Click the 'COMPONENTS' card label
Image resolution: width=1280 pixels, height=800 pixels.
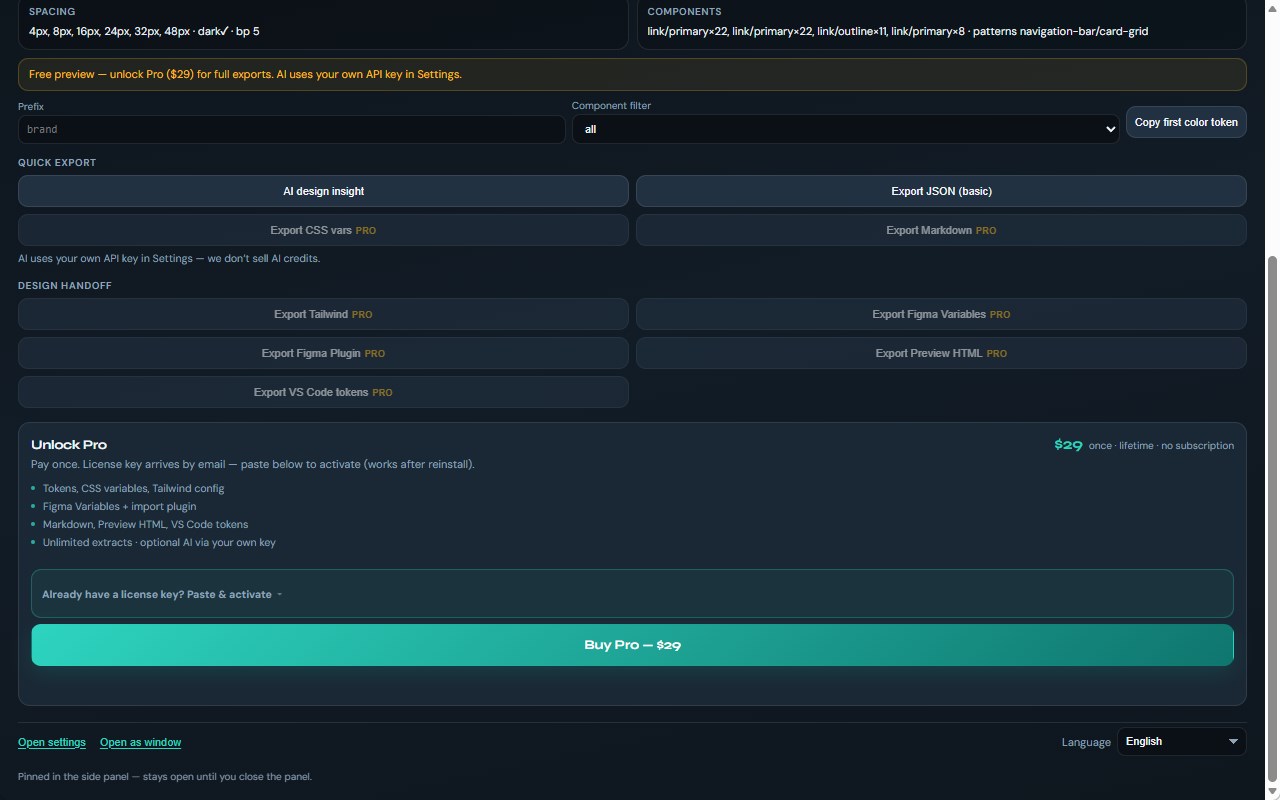[684, 11]
